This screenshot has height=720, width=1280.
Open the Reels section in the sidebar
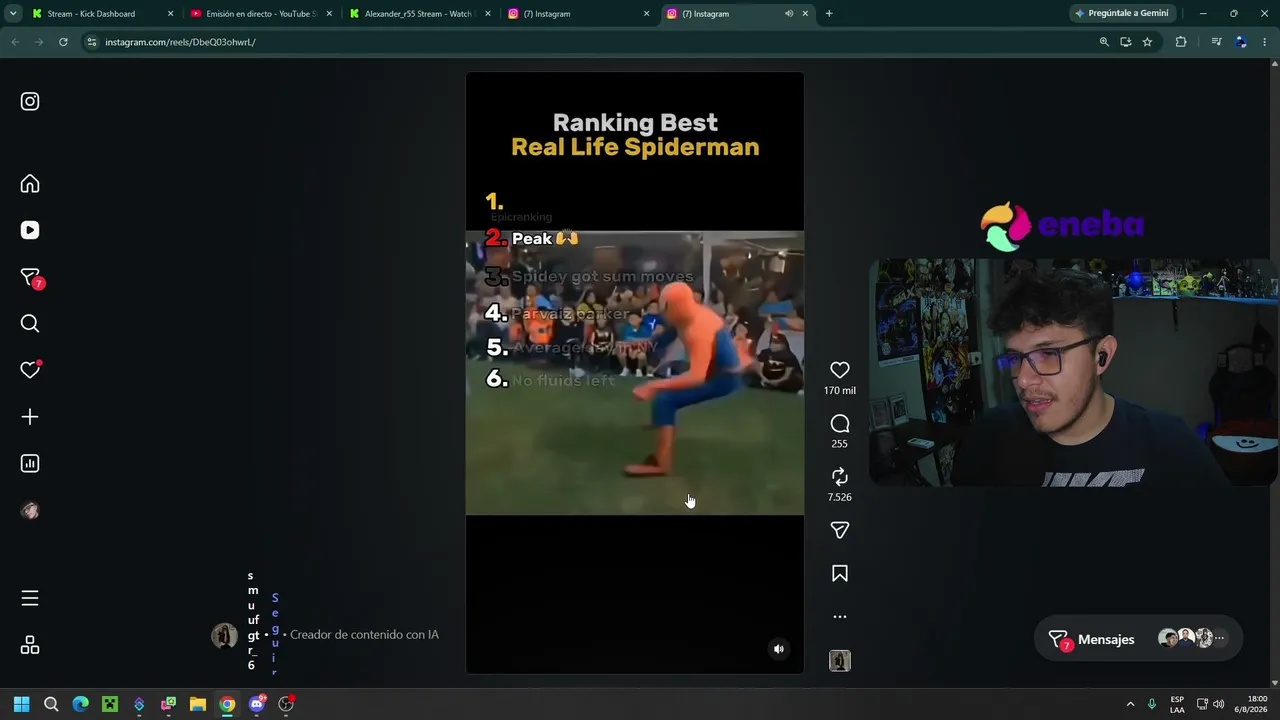(x=30, y=230)
